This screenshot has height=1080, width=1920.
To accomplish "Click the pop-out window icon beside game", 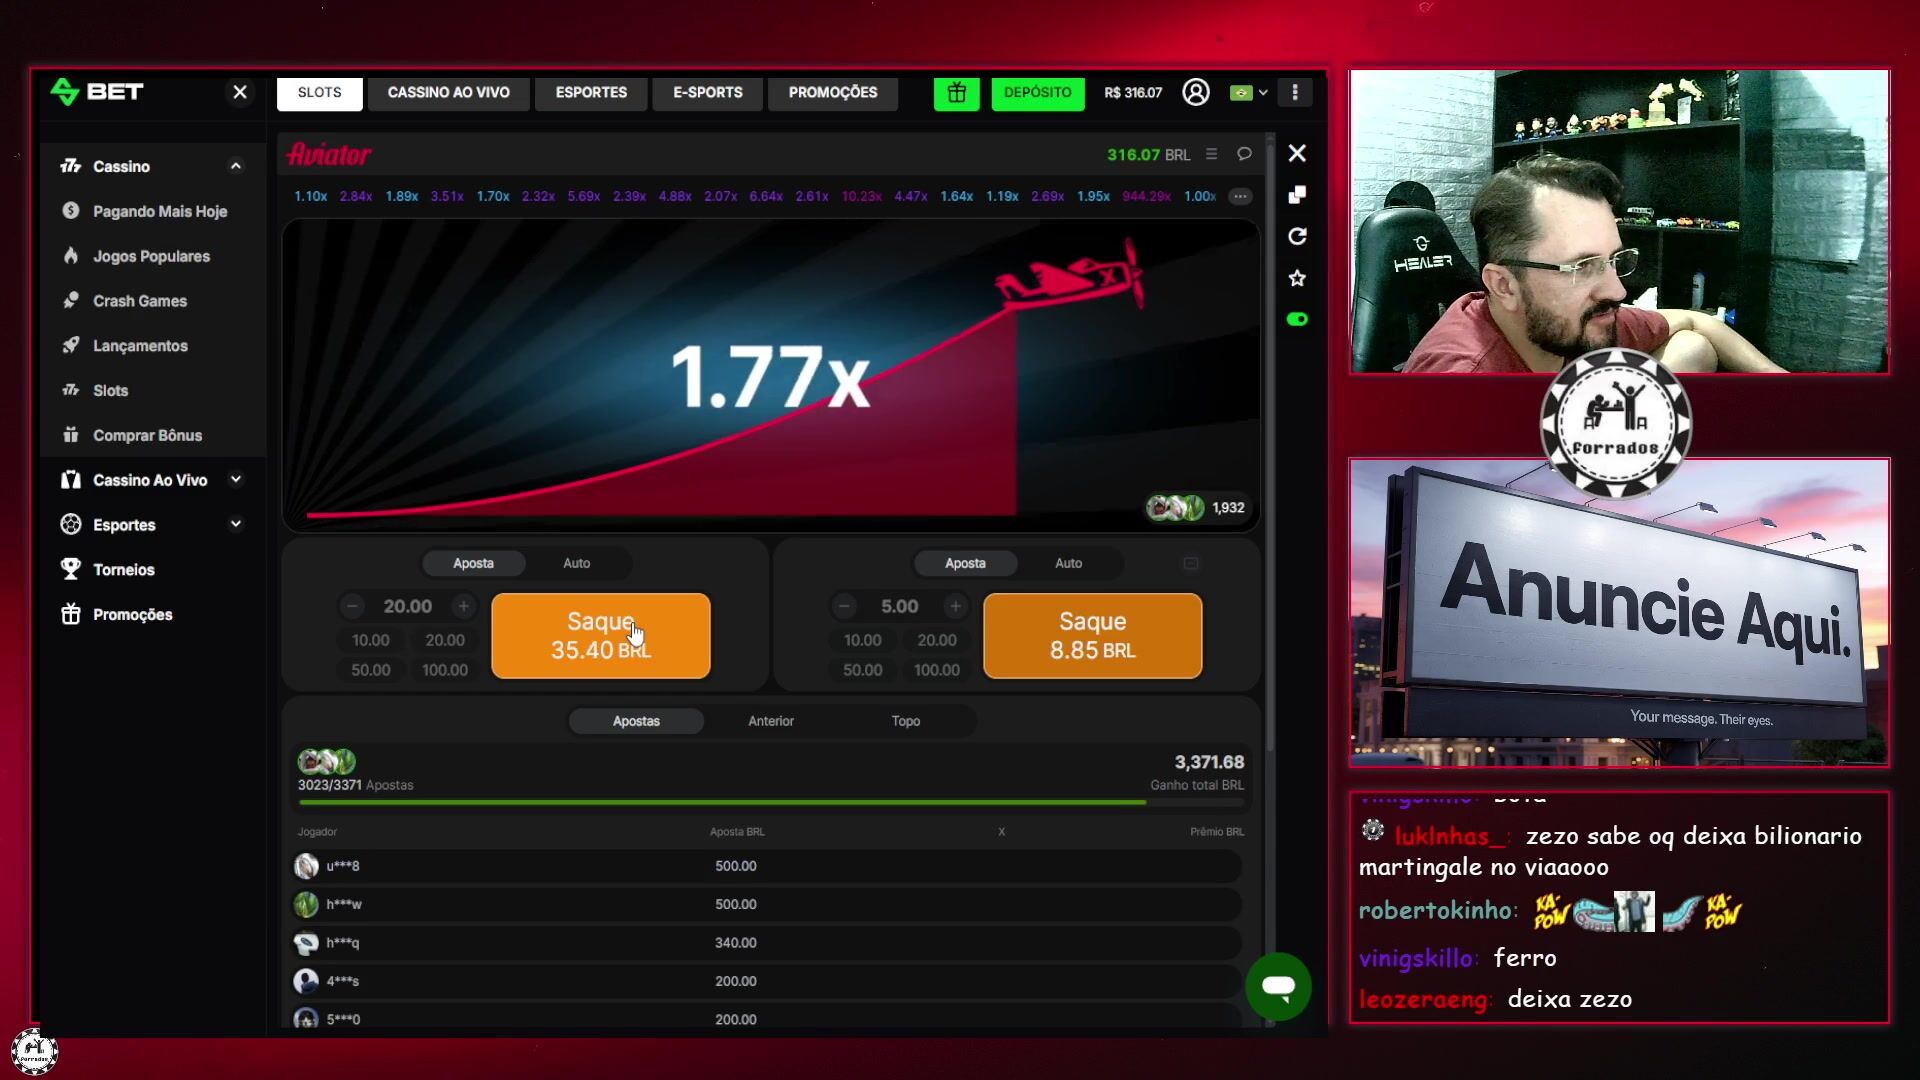I will (1297, 195).
